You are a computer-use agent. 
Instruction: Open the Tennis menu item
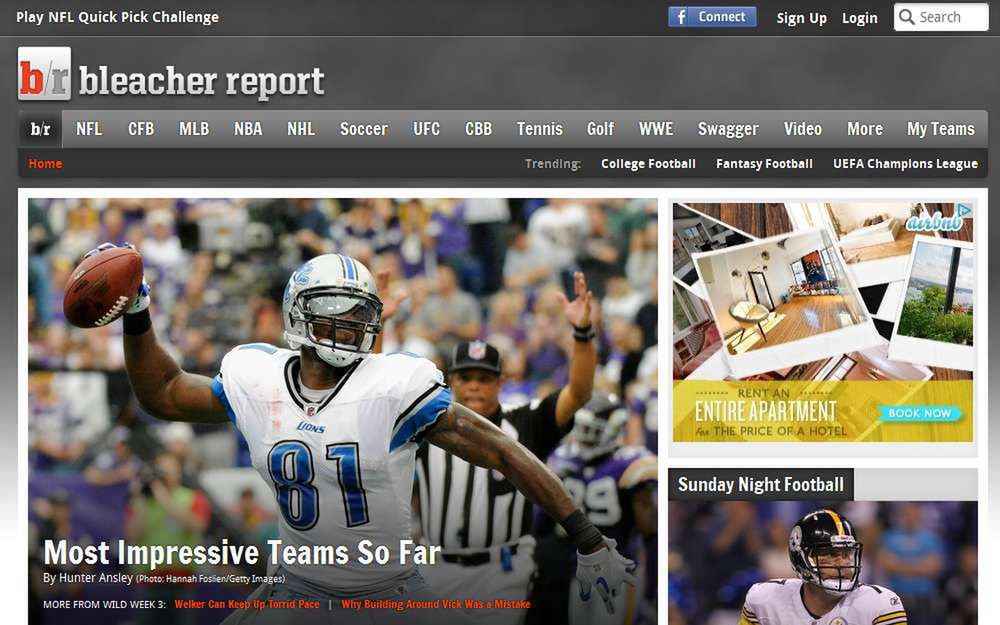click(540, 129)
